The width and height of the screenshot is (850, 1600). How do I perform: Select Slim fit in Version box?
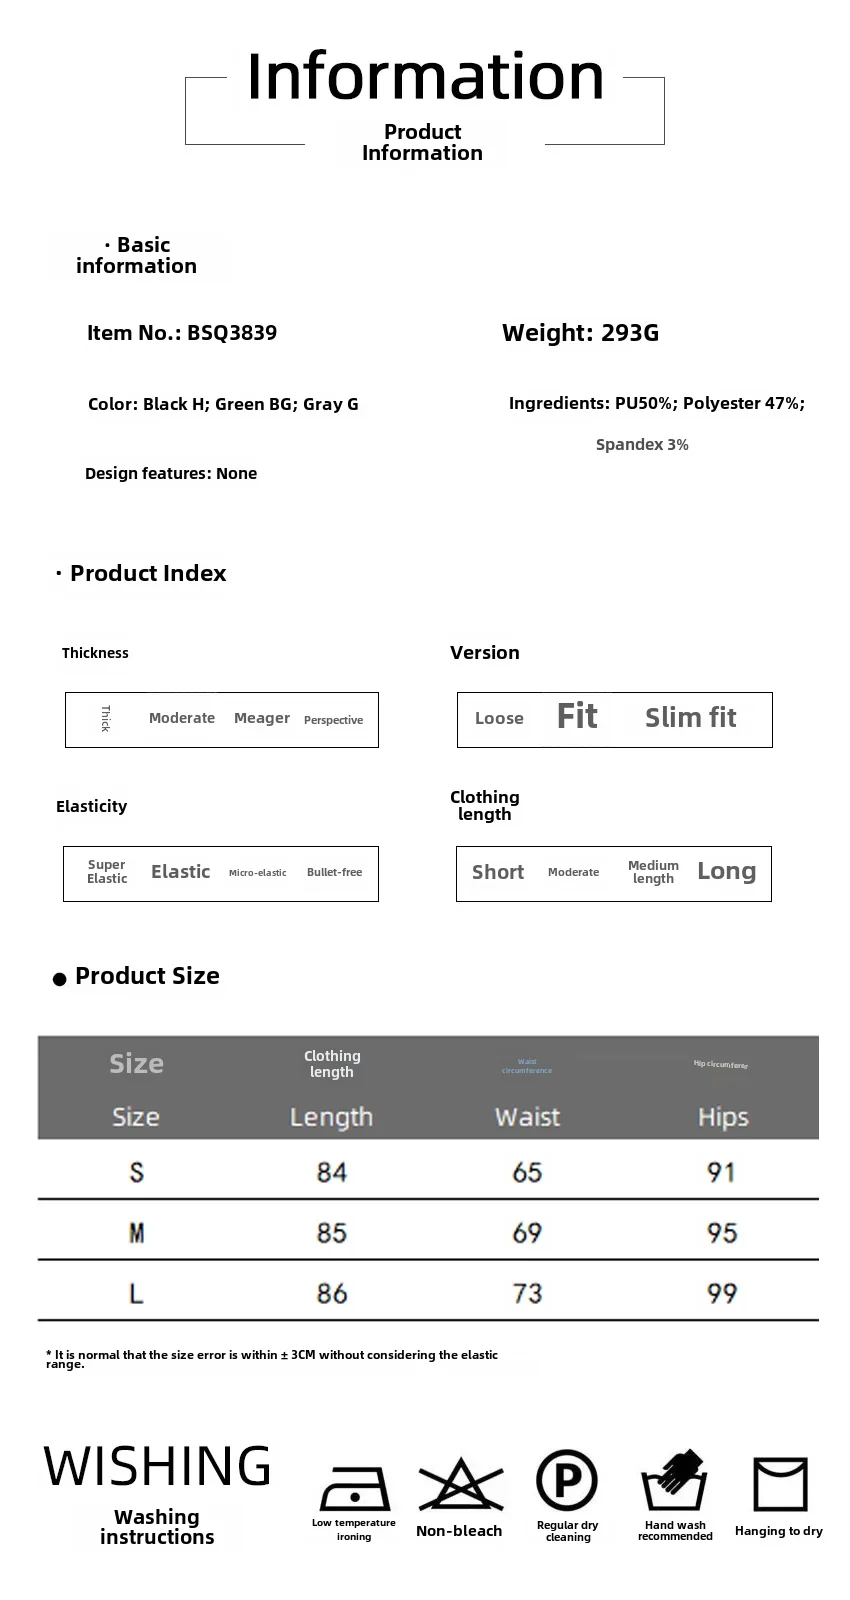tap(690, 718)
